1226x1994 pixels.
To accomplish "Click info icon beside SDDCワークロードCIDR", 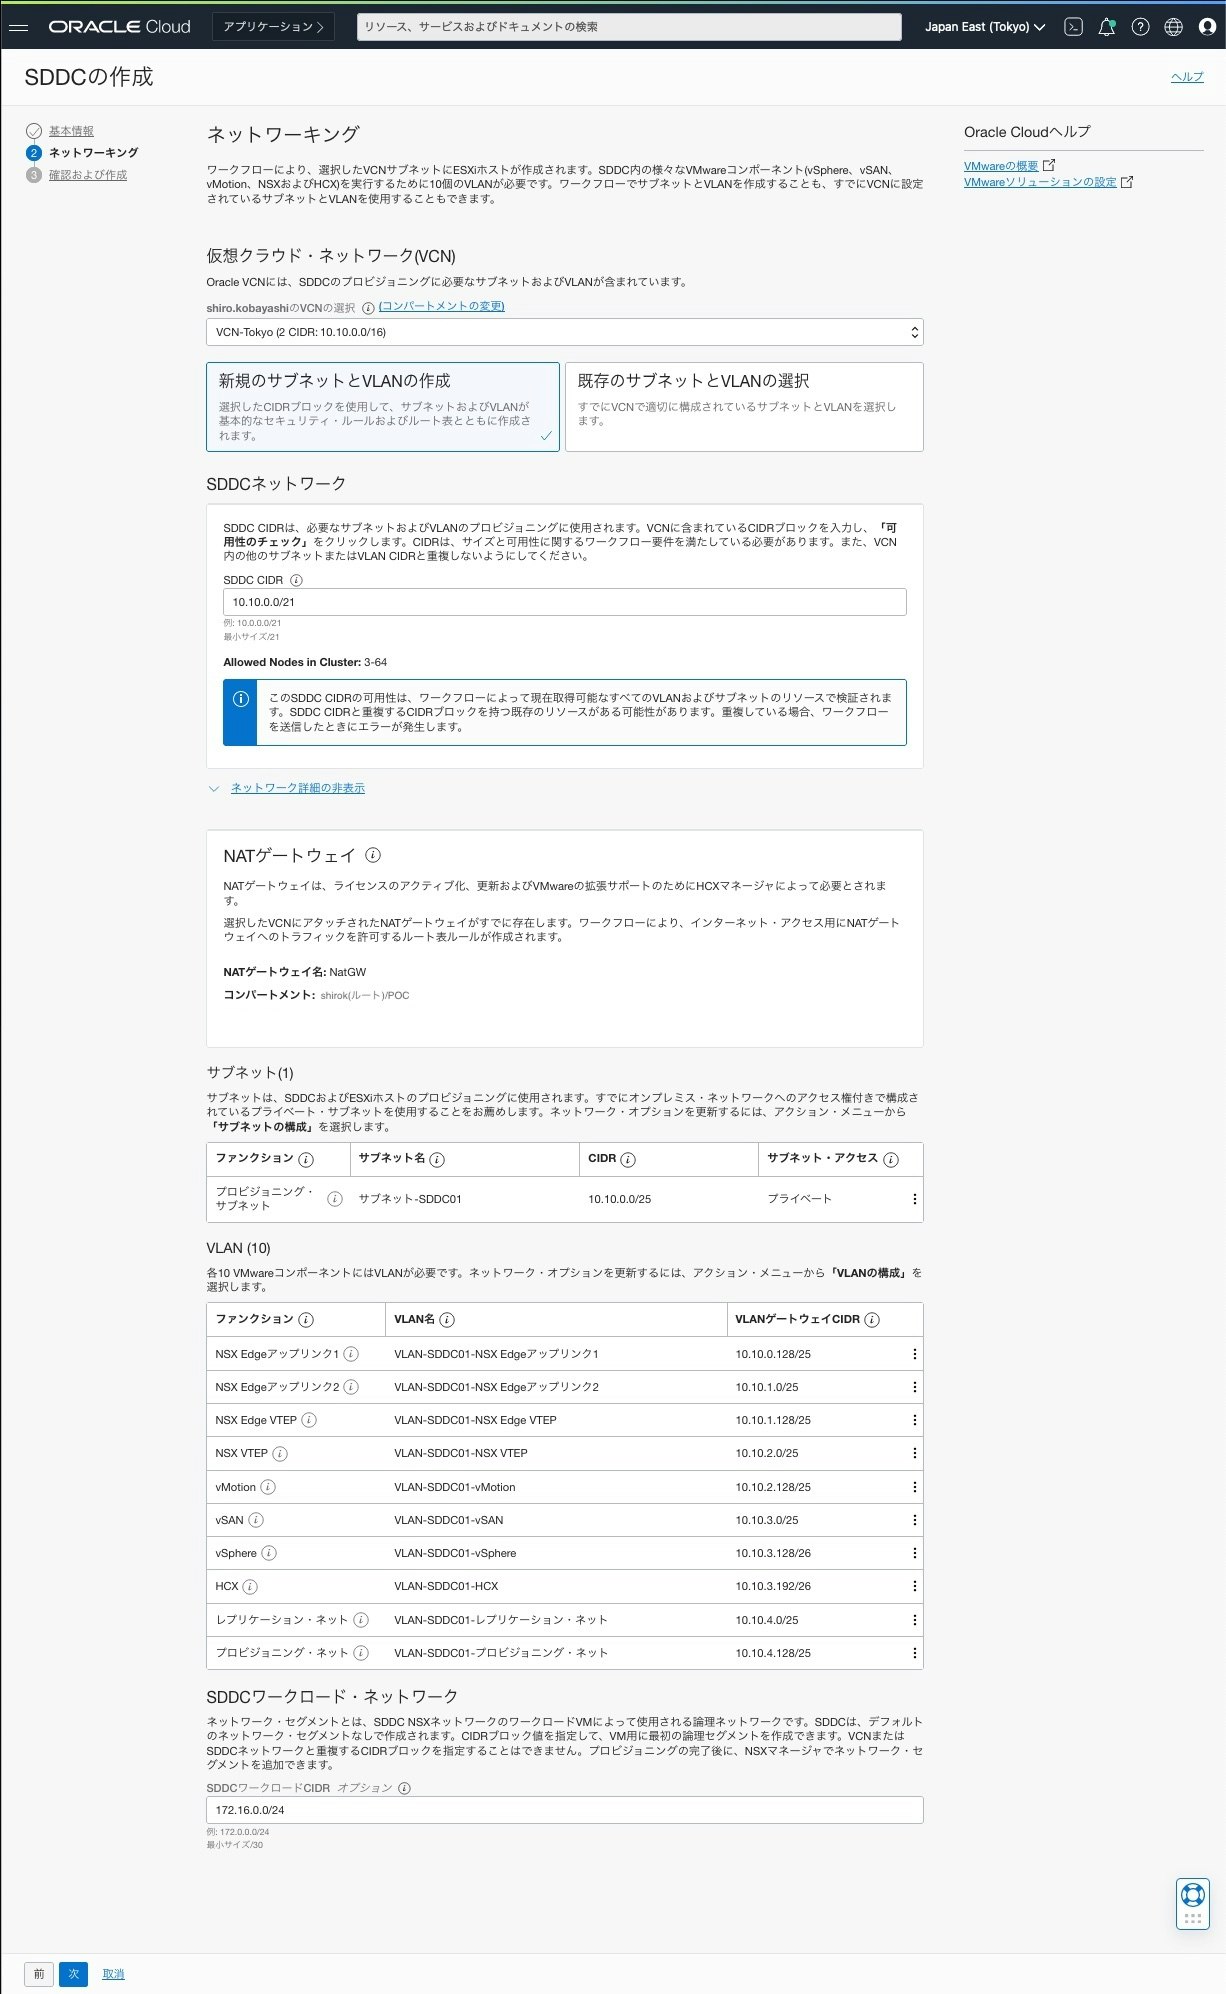I will 404,1788.
